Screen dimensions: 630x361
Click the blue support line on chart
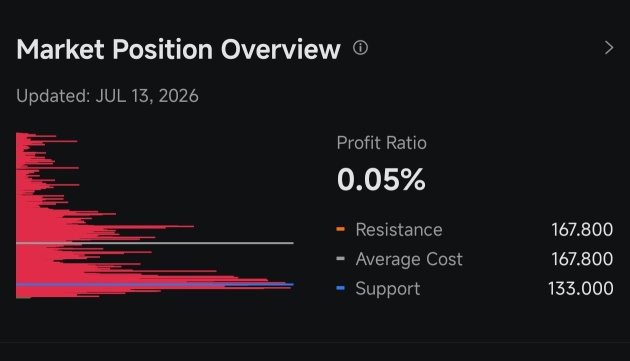[x=155, y=285]
